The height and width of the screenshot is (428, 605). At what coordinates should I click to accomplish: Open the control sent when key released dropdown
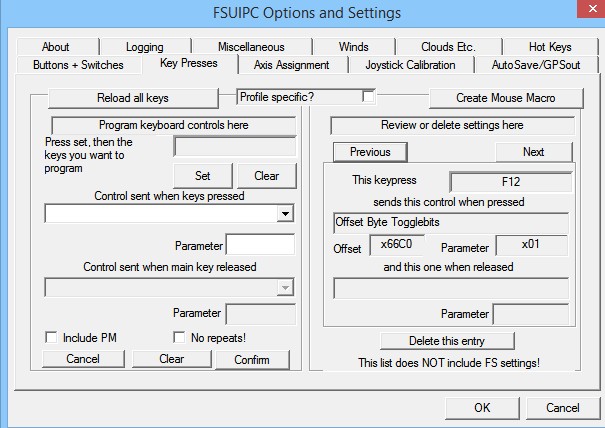pos(285,287)
